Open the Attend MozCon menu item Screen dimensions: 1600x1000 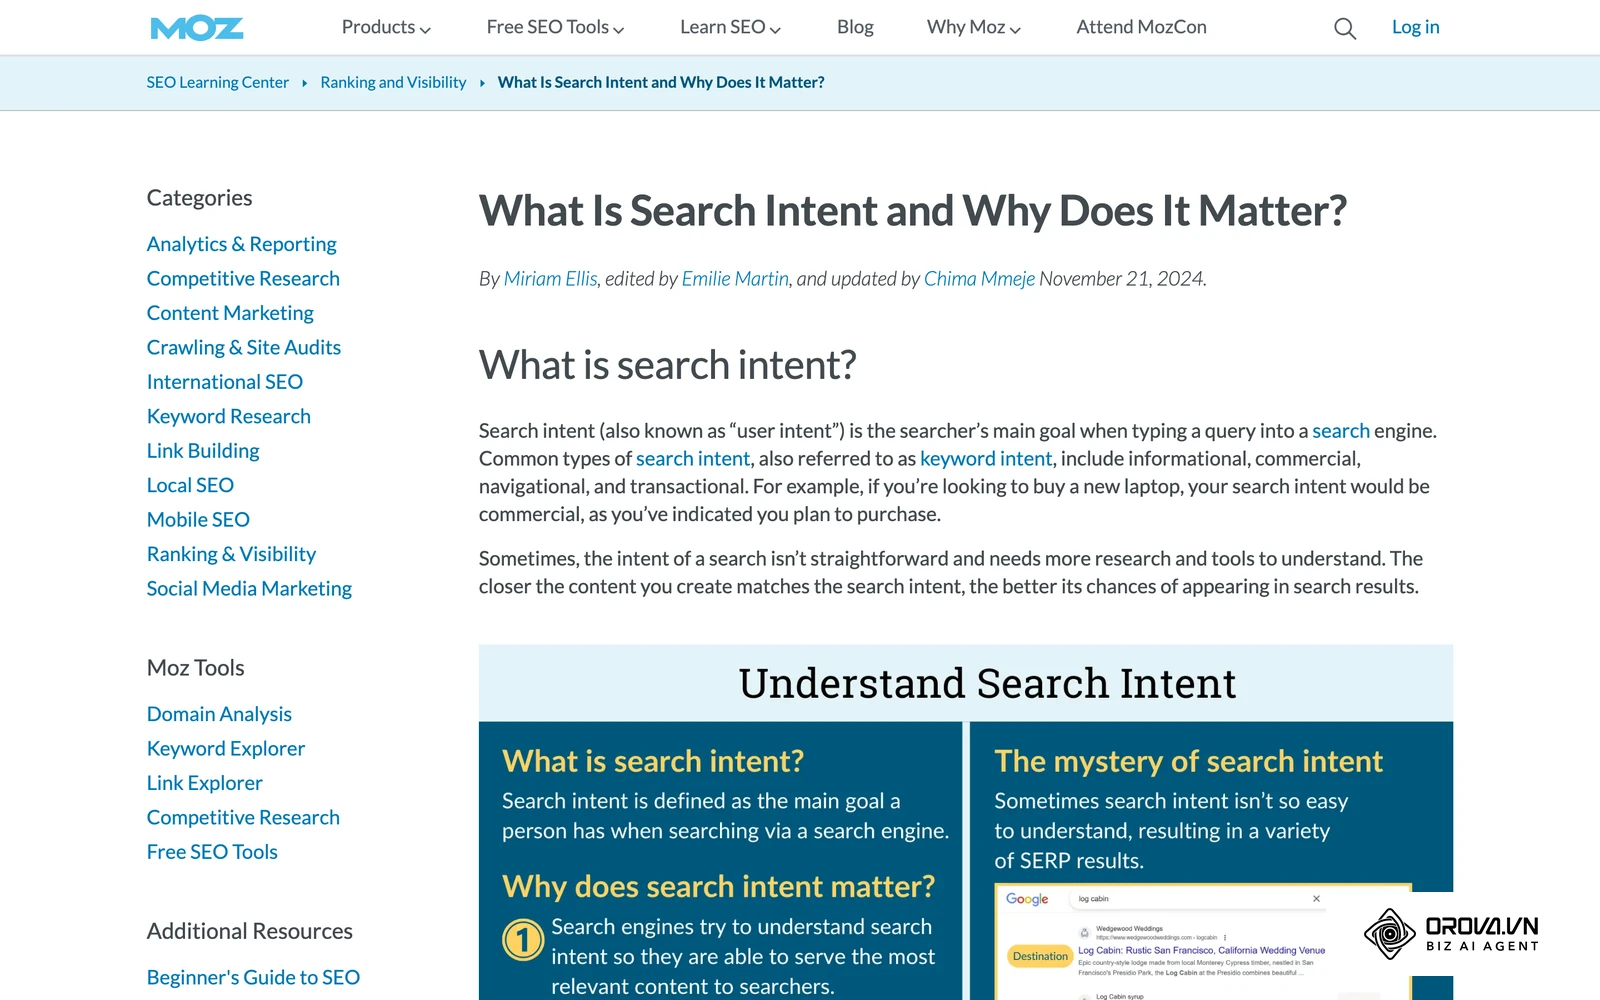[1141, 27]
